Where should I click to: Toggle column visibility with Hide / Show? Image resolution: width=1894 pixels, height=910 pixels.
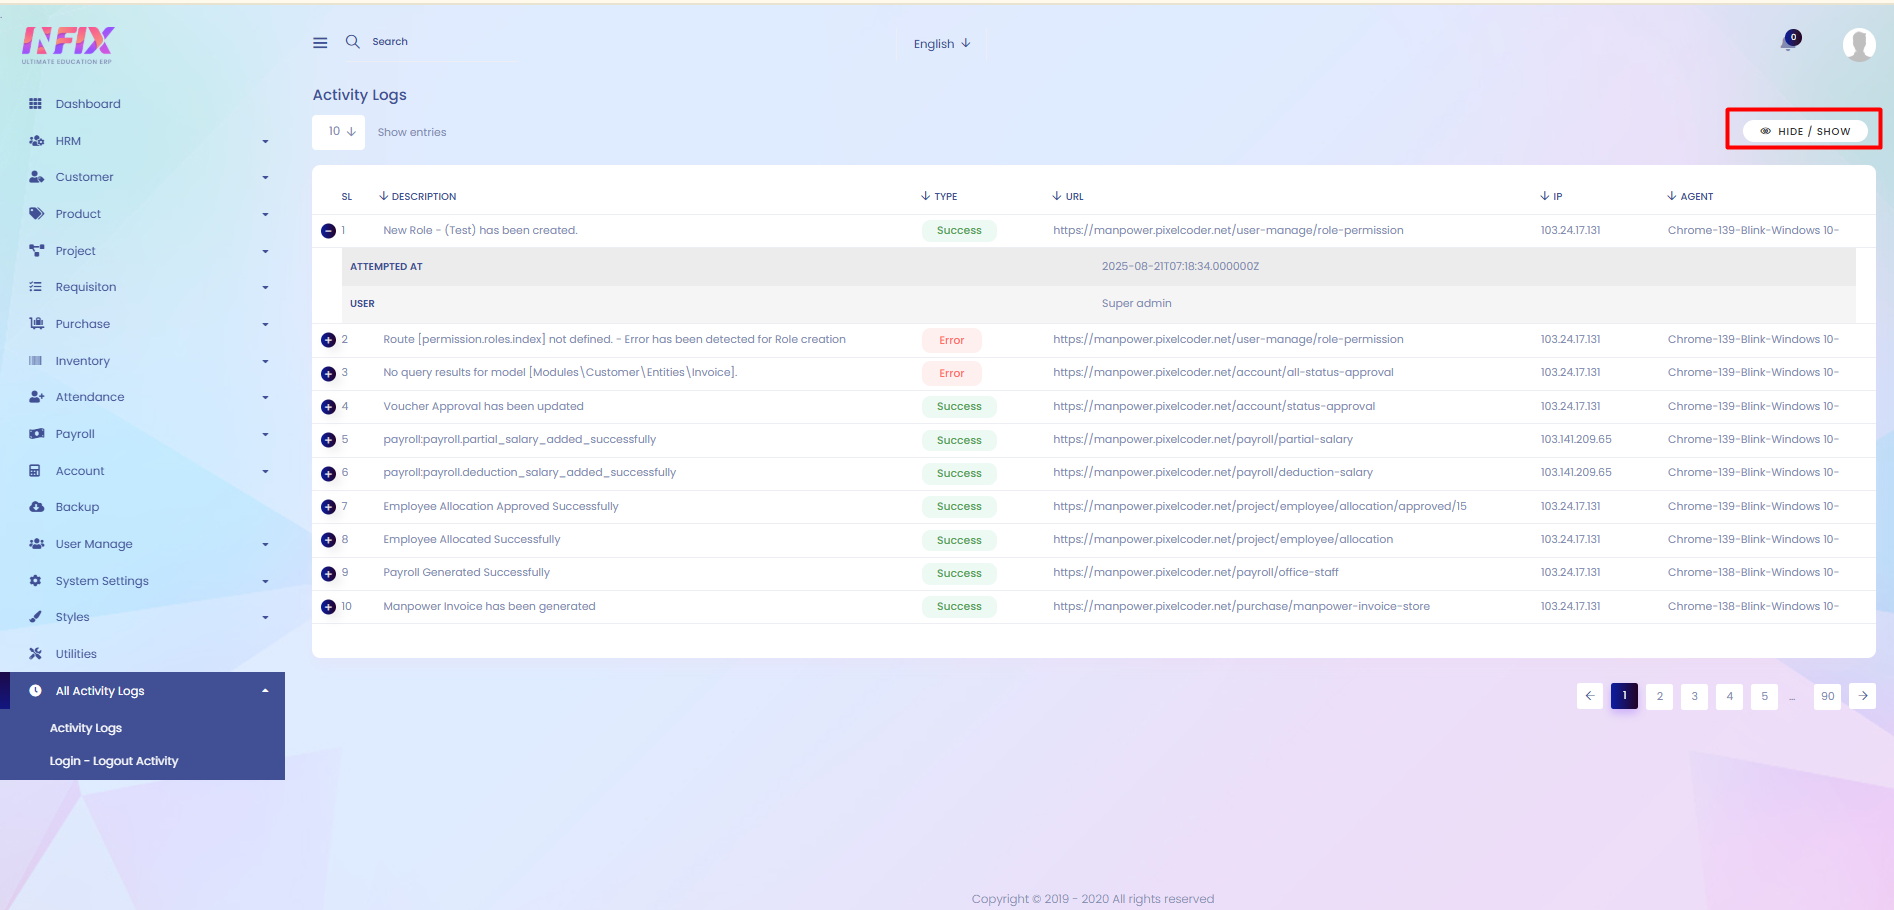click(1804, 131)
